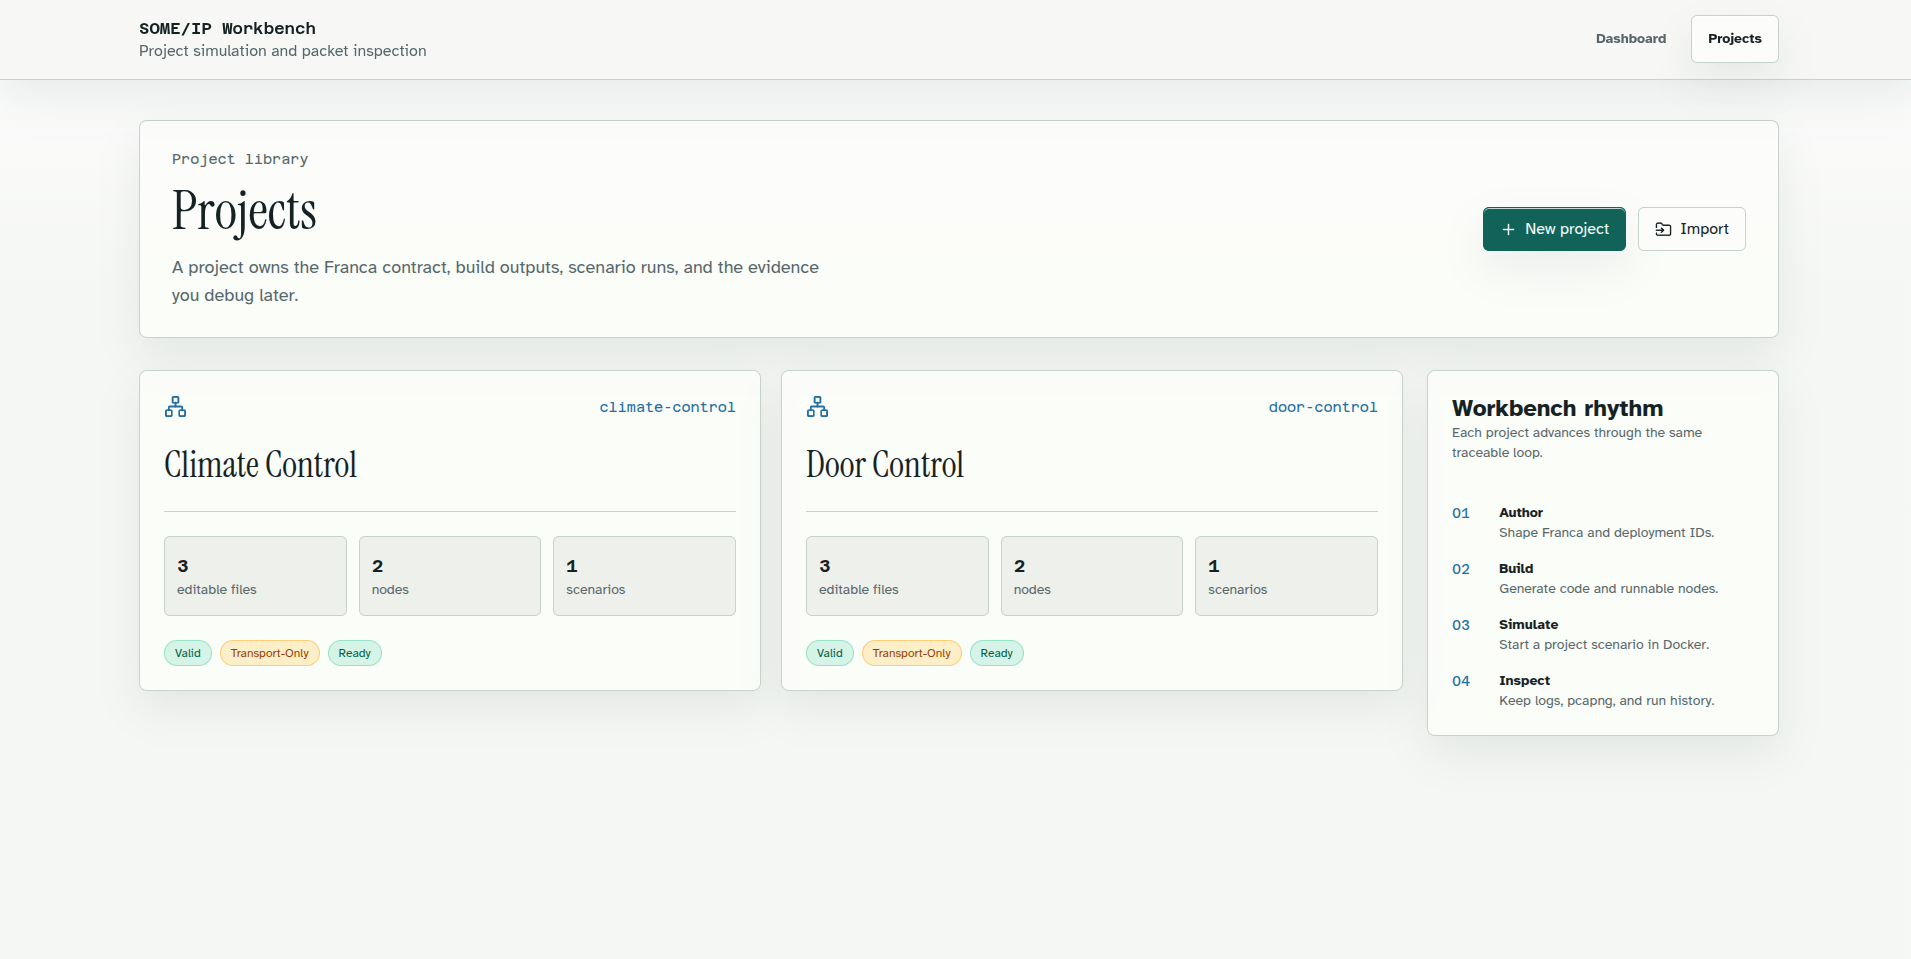Viewport: 1911px width, 959px height.
Task: Click Transport-Only badge on Climate Control
Action: pyautogui.click(x=270, y=653)
